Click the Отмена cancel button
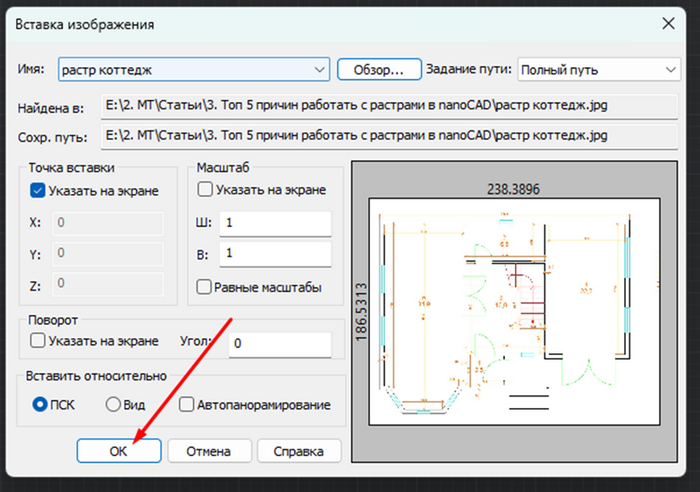700x492 pixels. 209,451
